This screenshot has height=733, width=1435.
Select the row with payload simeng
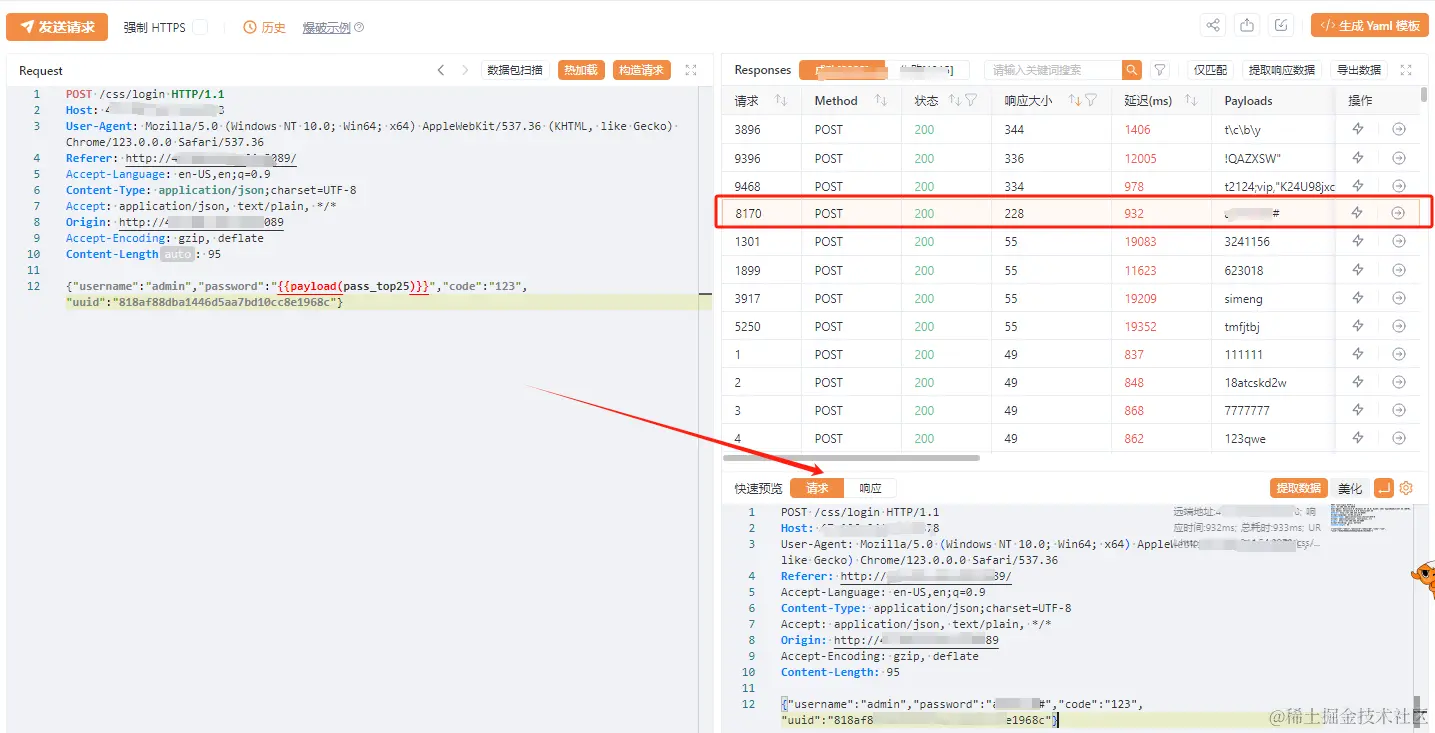[1070, 298]
